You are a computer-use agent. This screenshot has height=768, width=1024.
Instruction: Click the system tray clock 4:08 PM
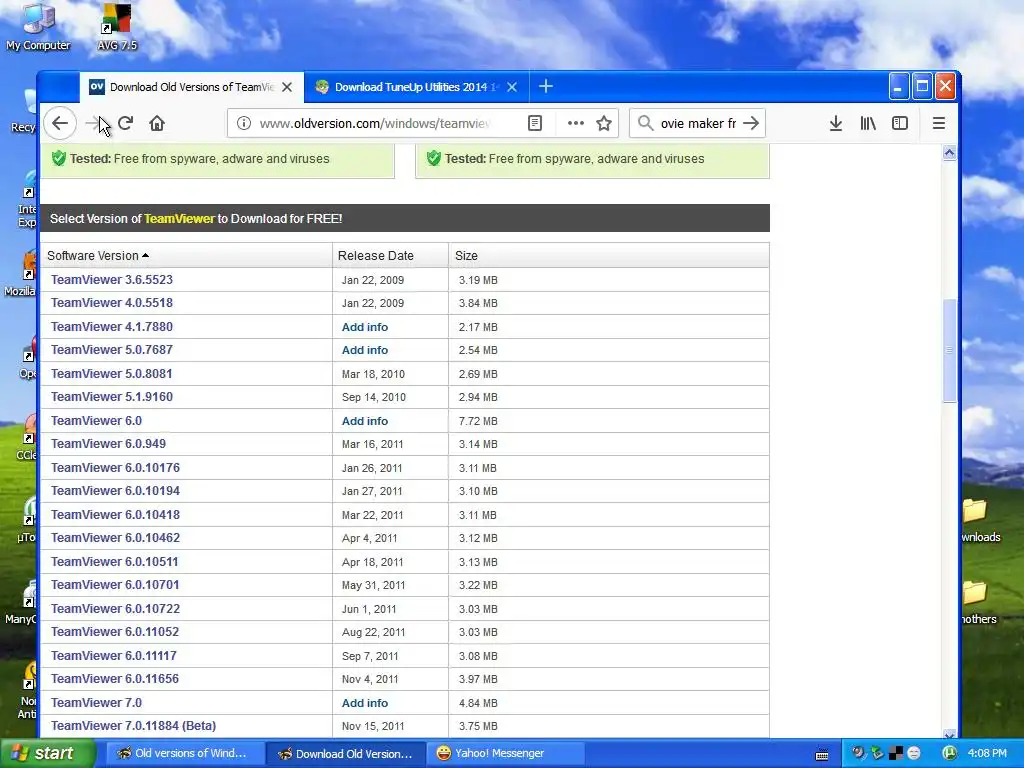point(987,754)
